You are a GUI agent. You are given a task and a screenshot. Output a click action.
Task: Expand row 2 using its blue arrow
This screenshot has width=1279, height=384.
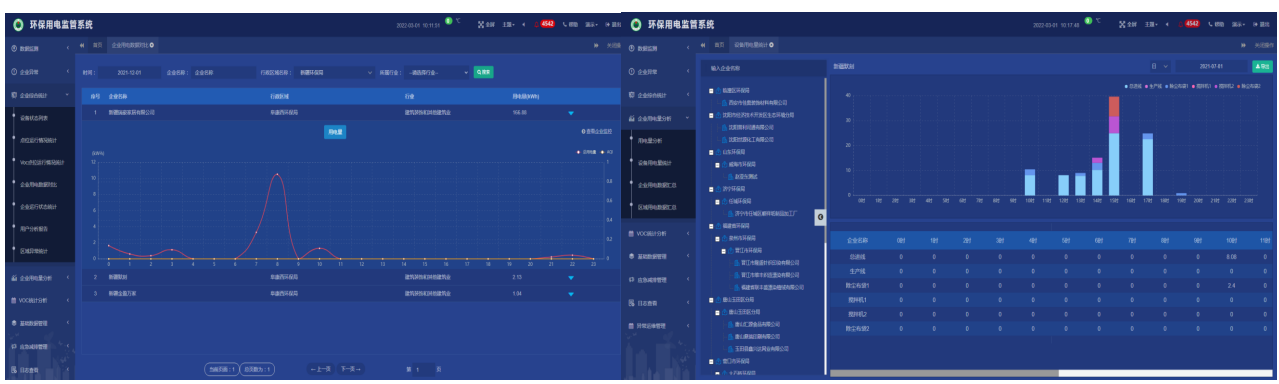click(x=571, y=277)
